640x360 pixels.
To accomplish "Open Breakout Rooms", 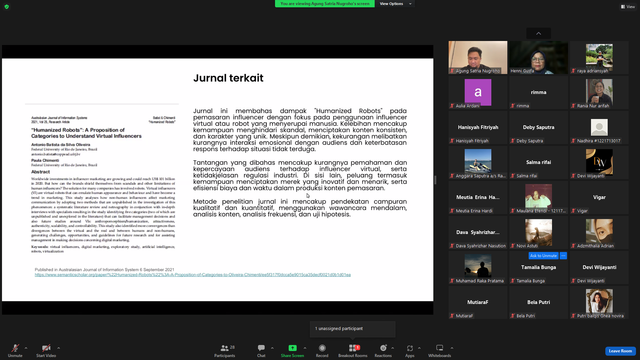I will [x=353, y=350].
